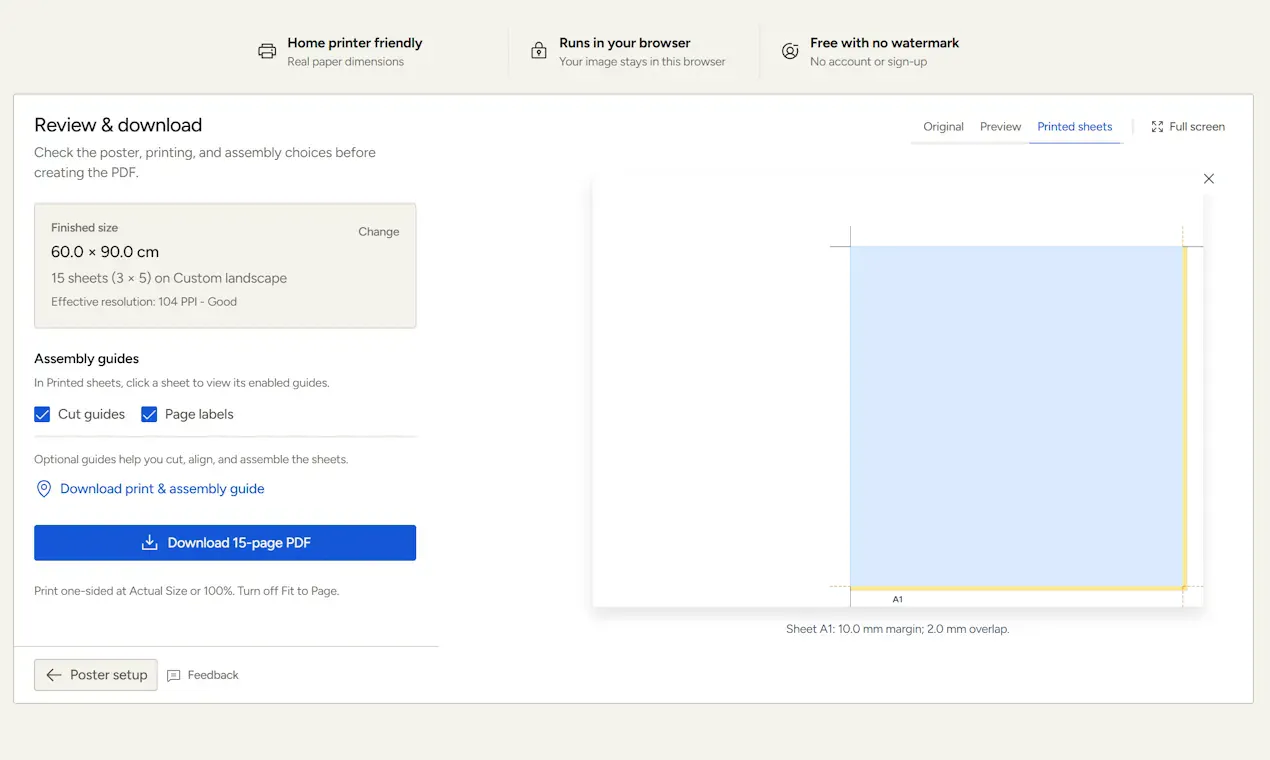Click the location pin icon beside the assembly guide link
1270x760 pixels.
(x=43, y=489)
